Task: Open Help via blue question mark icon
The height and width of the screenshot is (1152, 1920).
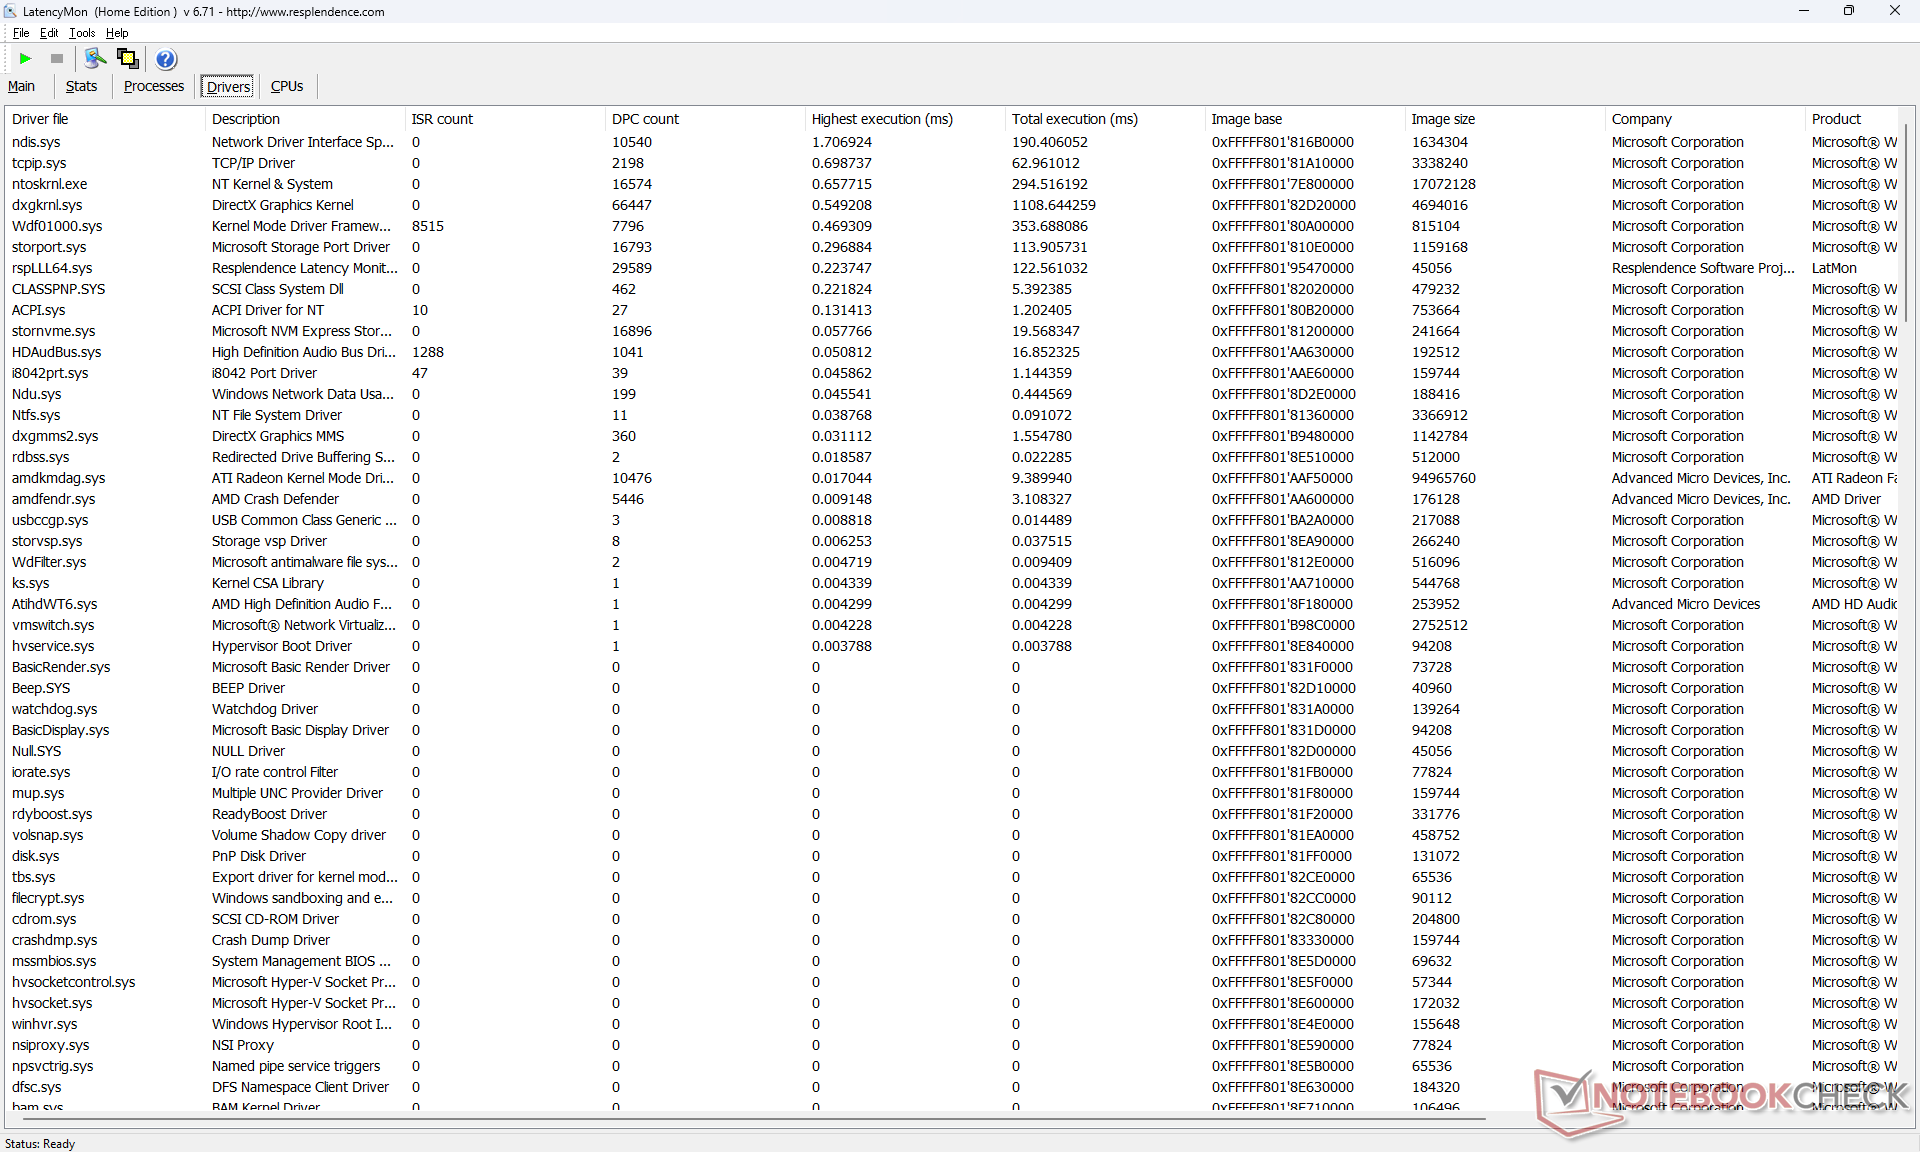Action: pos(166,59)
